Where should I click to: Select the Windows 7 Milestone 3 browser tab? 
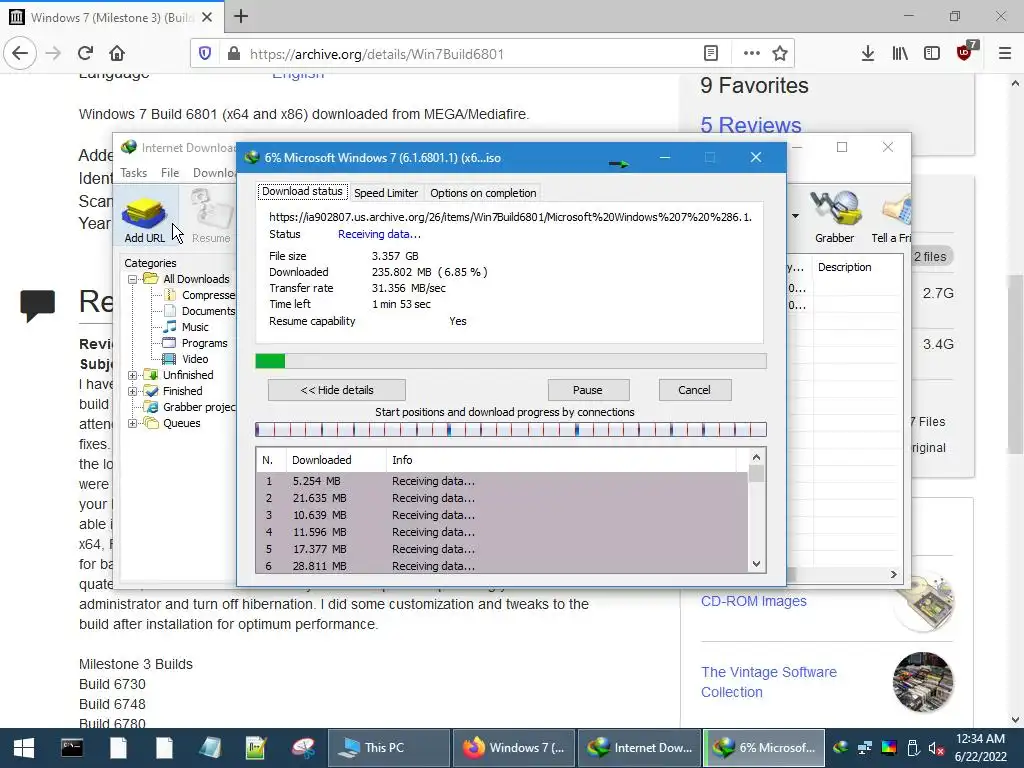coord(111,18)
